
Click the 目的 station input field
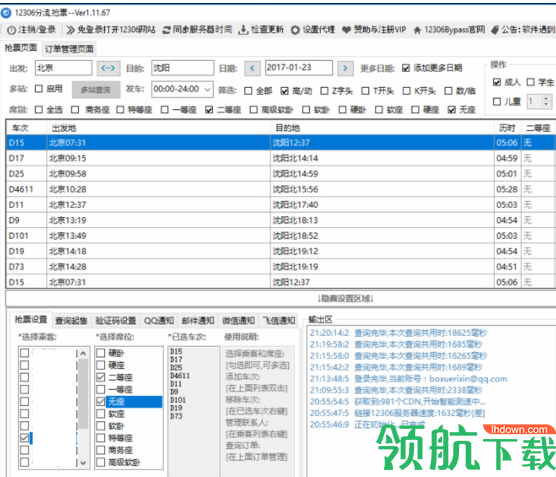pyautogui.click(x=183, y=68)
